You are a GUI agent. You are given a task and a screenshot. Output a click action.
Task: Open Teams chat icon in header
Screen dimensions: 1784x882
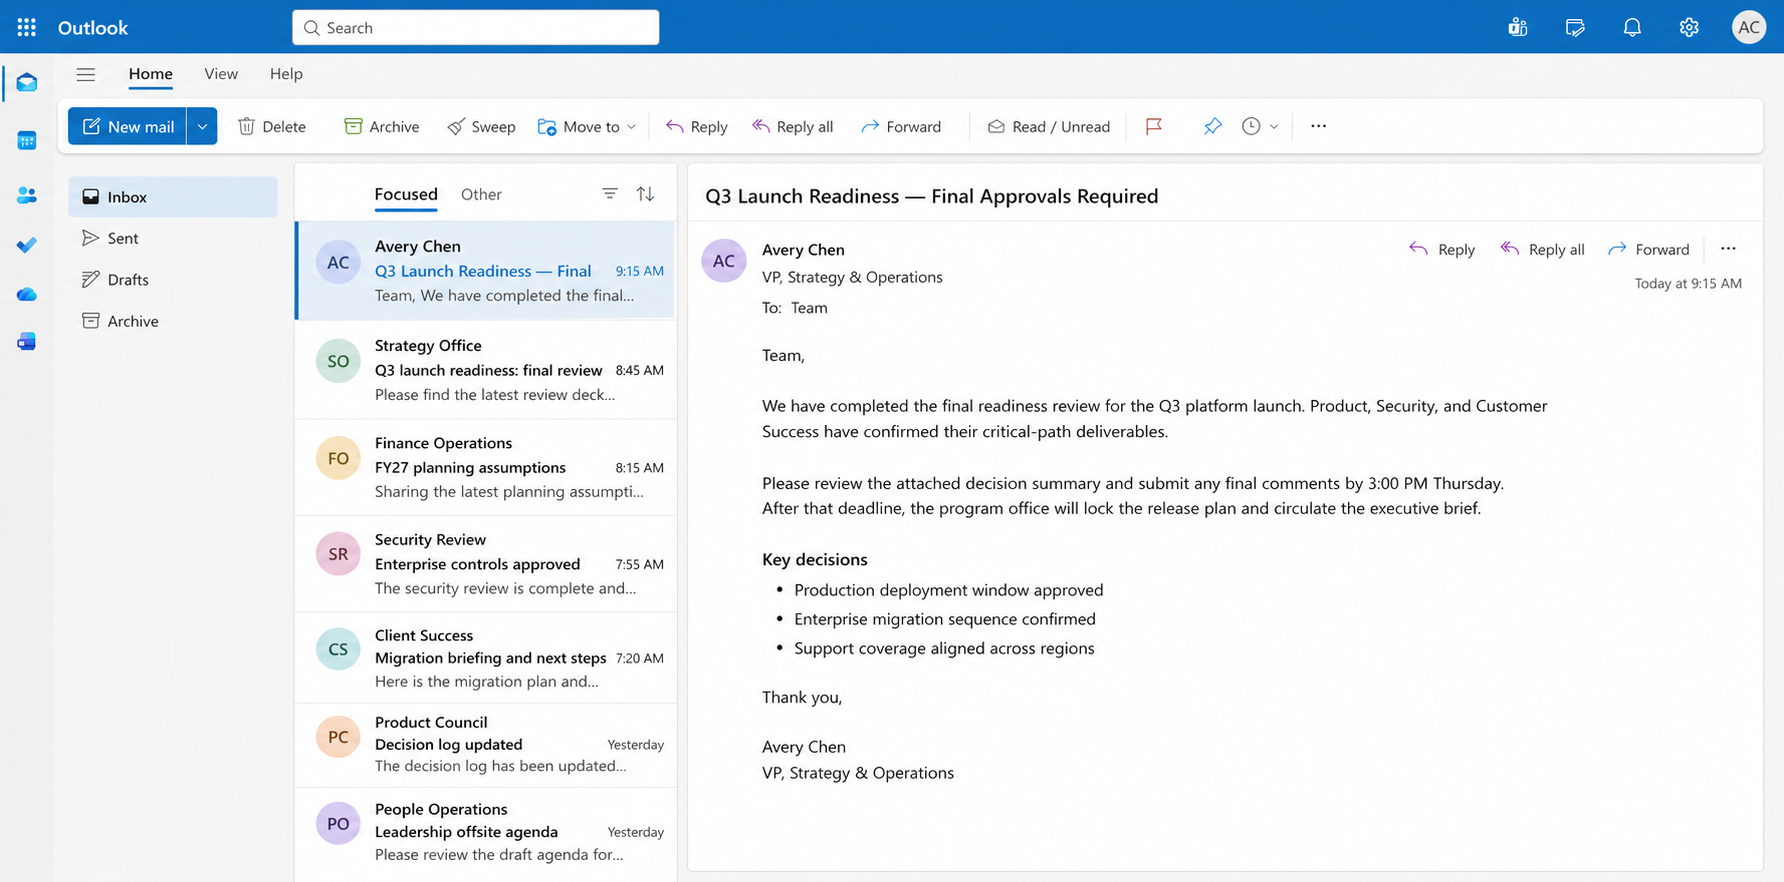tap(1518, 28)
